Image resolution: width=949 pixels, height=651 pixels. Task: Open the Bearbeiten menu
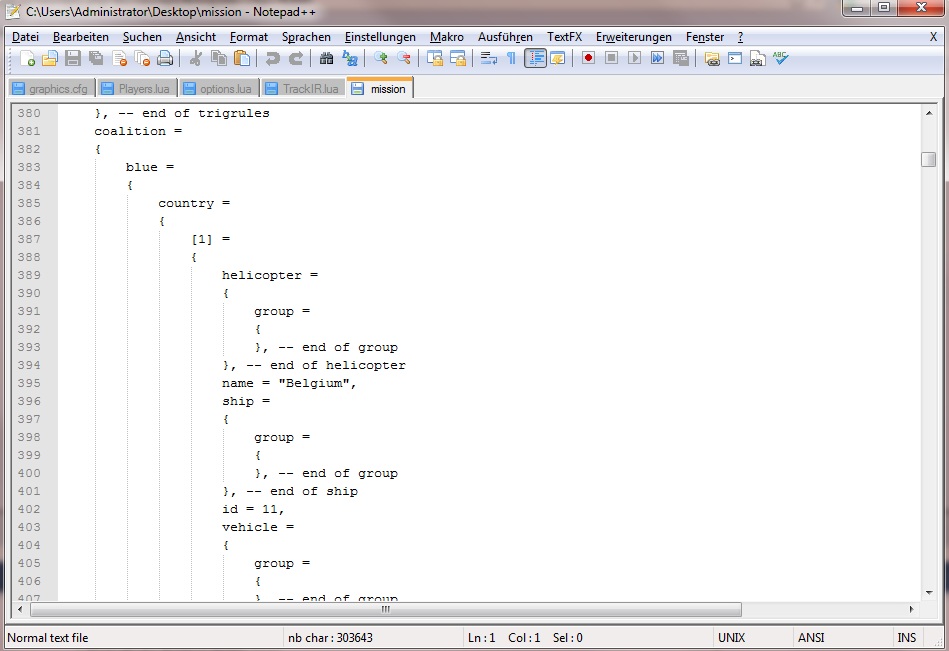click(x=80, y=37)
